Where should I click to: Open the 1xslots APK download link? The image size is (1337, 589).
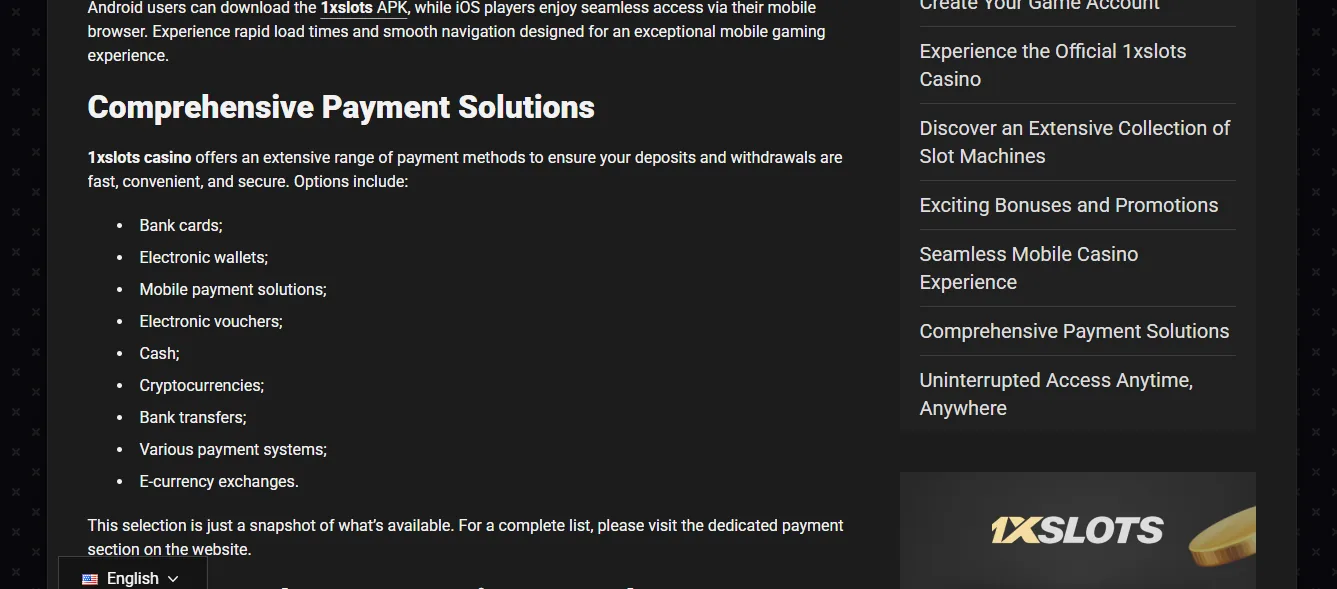tap(364, 8)
